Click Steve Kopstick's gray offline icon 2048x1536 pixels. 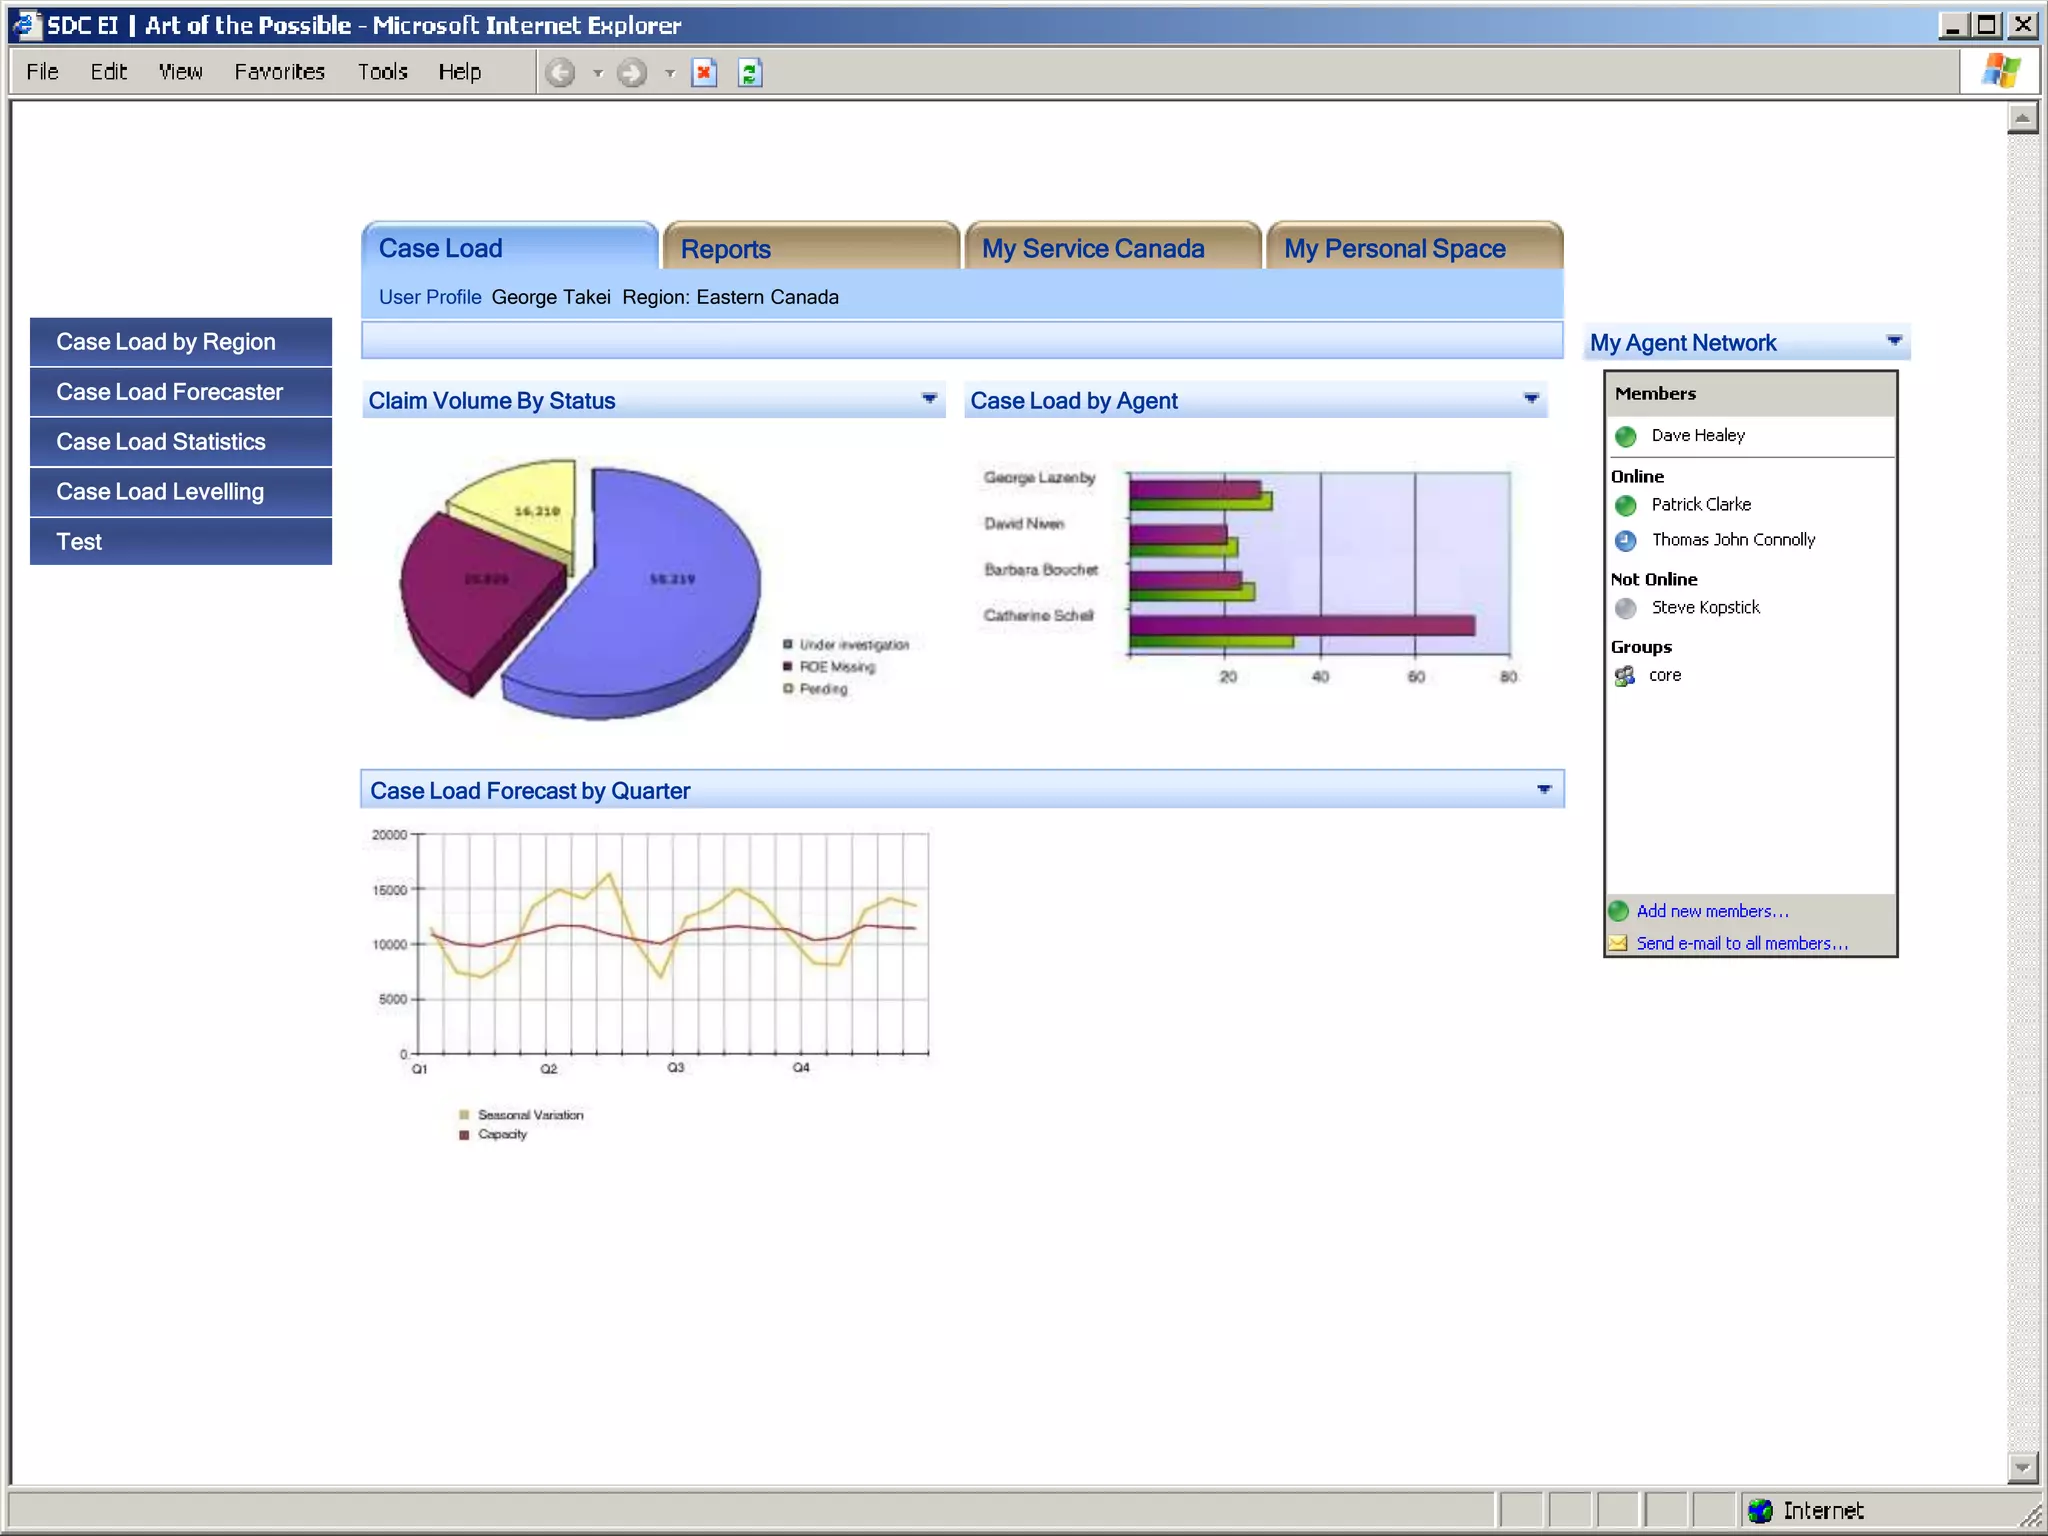1626,608
